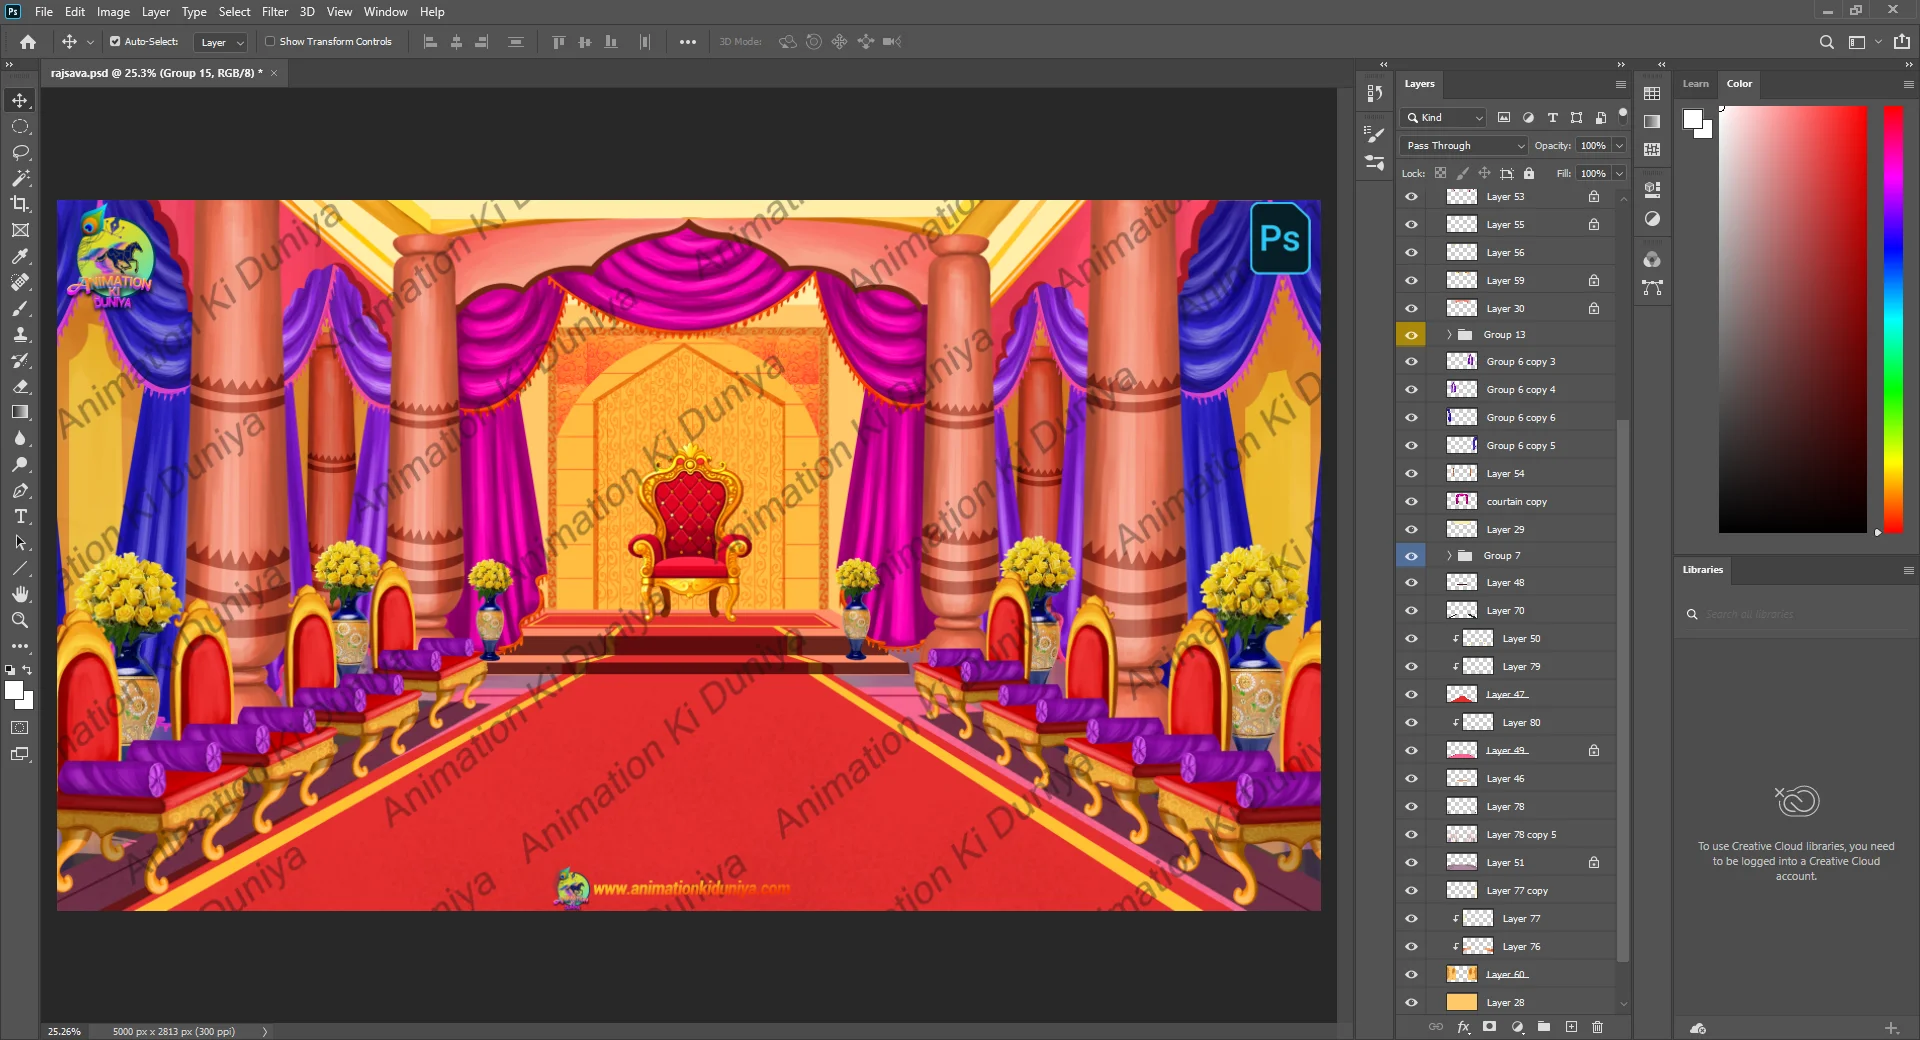The width and height of the screenshot is (1920, 1040).
Task: Switch to the Learn tab
Action: coord(1695,84)
